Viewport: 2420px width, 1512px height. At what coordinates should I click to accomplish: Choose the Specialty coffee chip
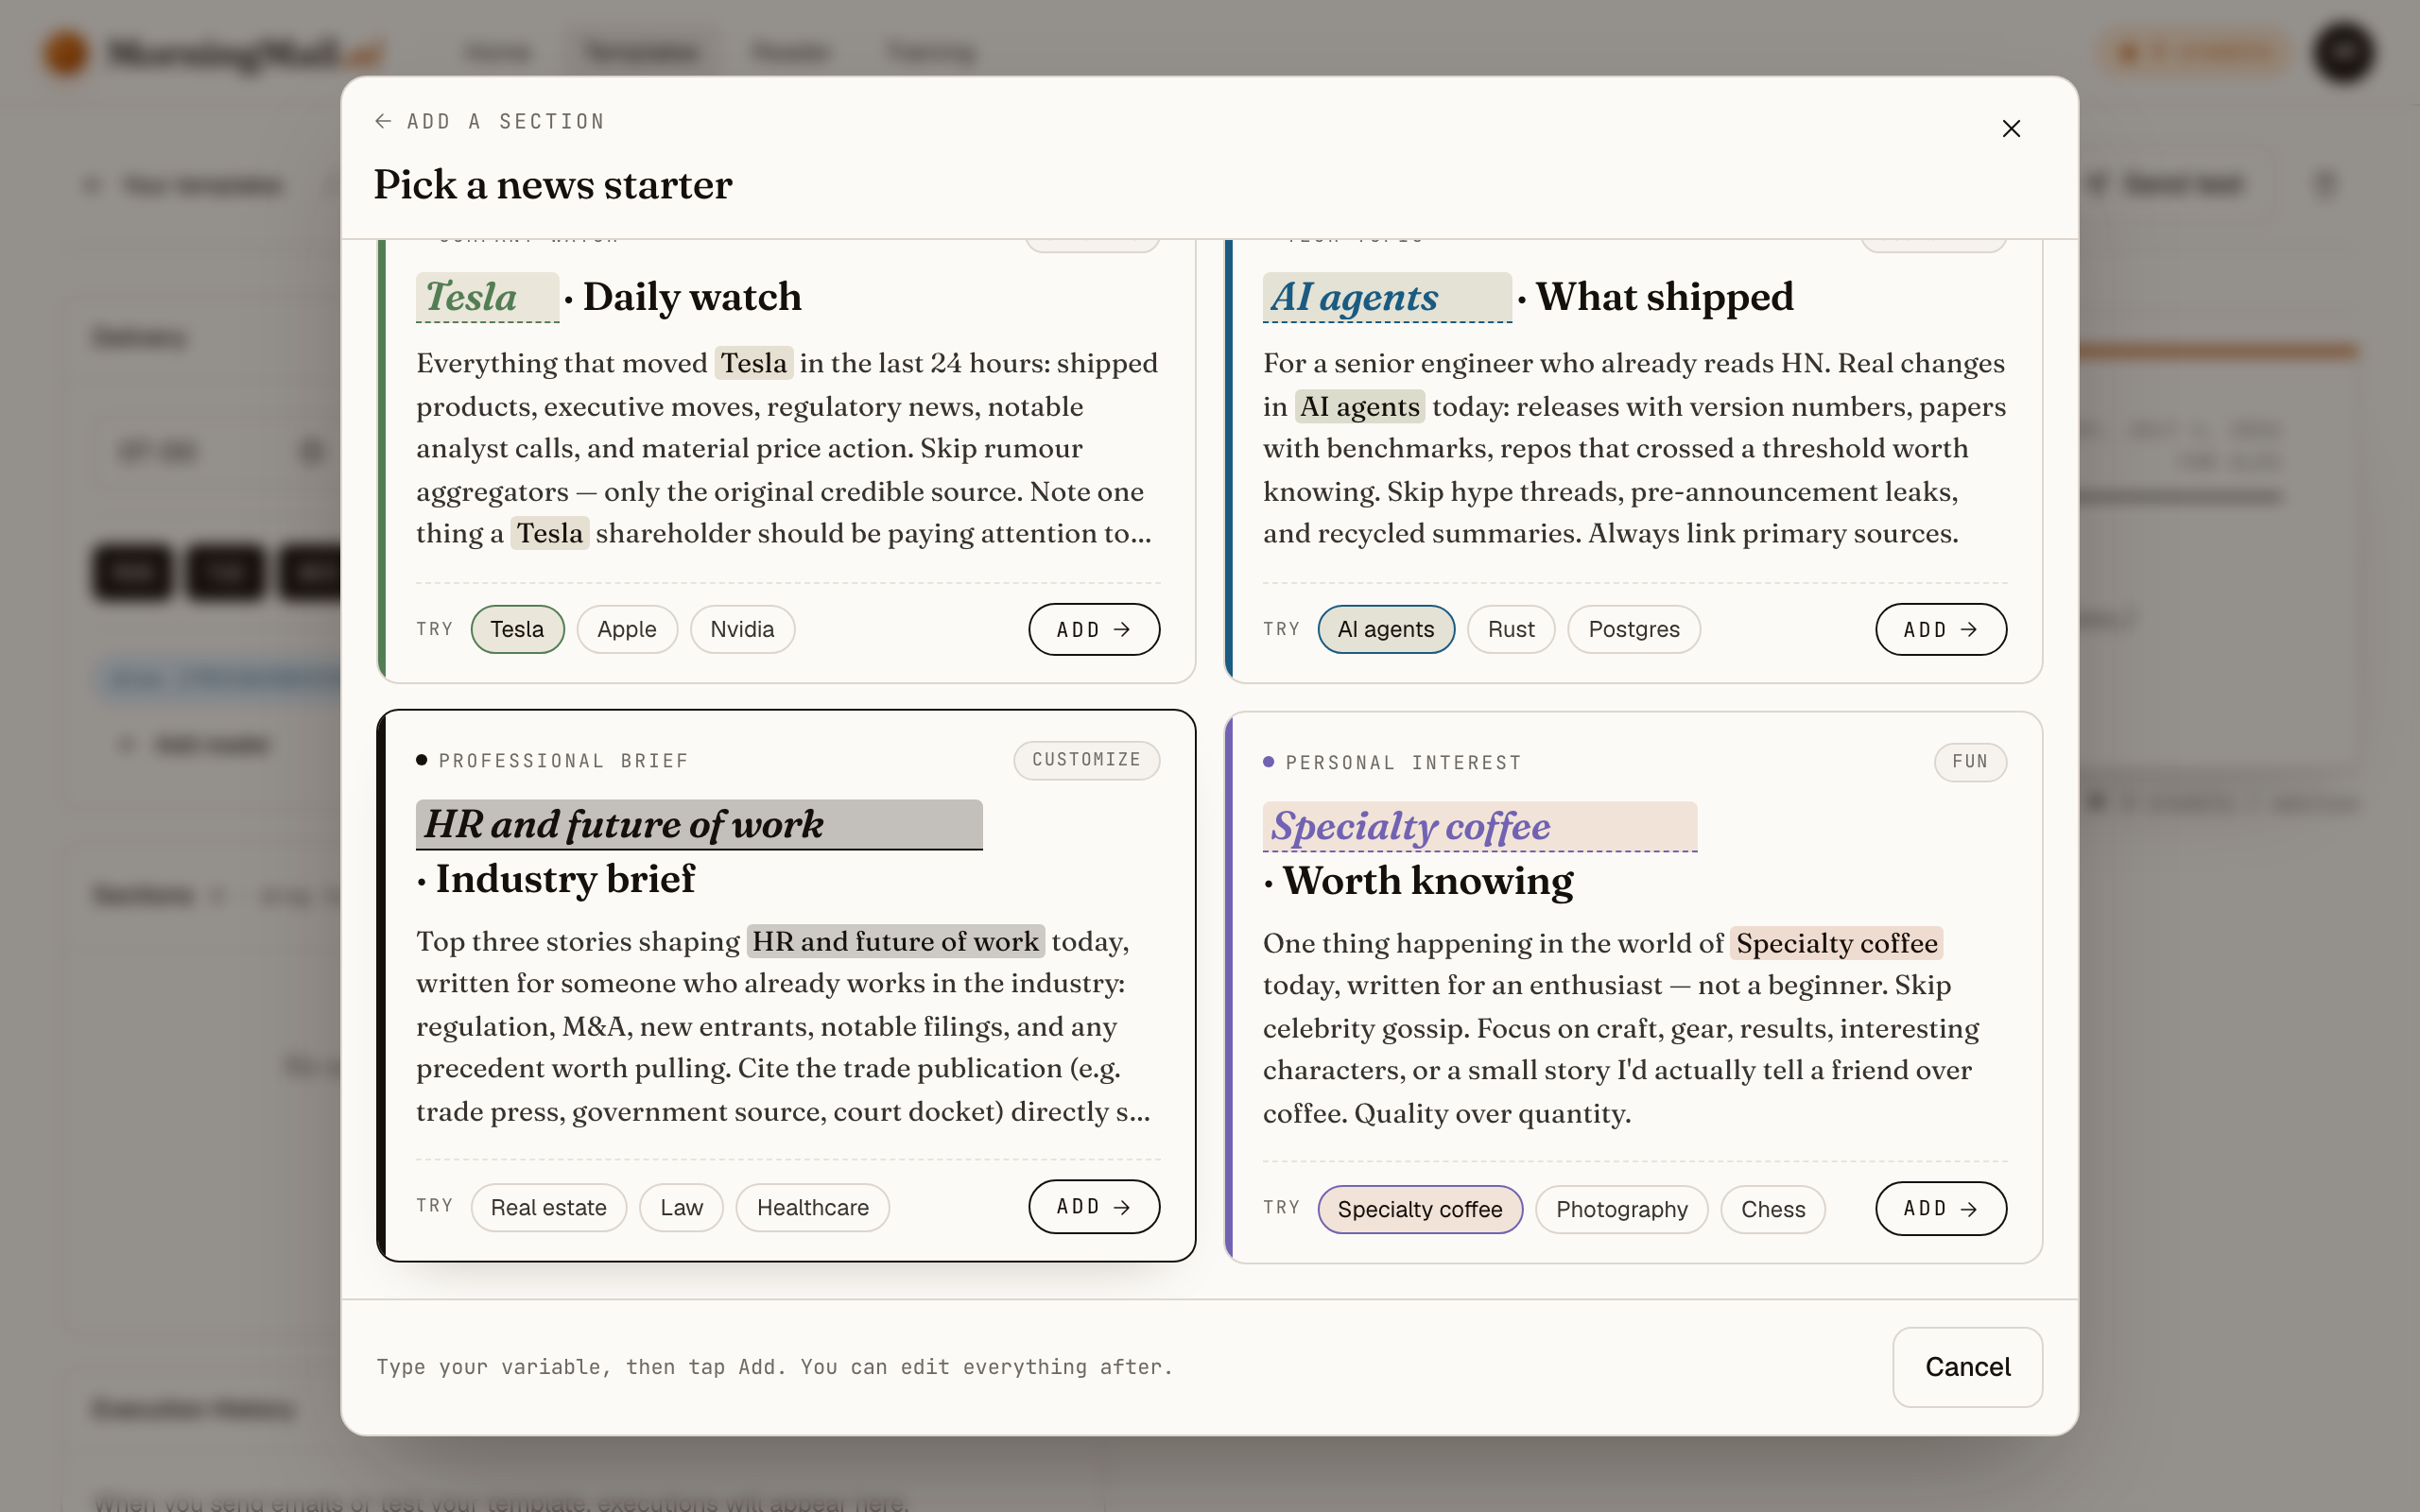1420,1209
